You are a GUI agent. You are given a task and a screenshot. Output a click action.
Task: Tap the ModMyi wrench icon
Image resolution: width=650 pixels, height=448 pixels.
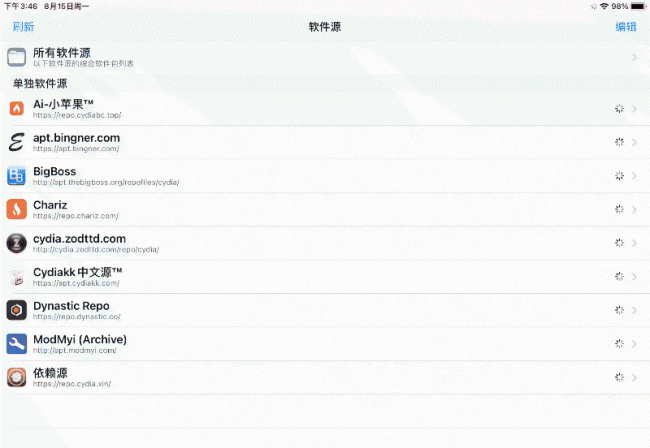click(17, 344)
